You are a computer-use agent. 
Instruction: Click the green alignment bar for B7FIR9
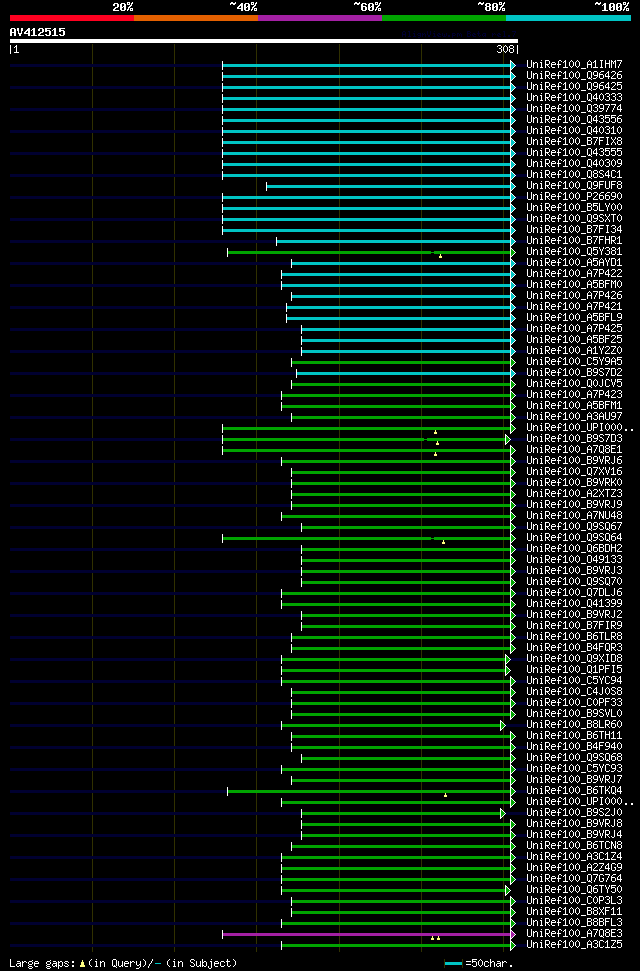406,627
